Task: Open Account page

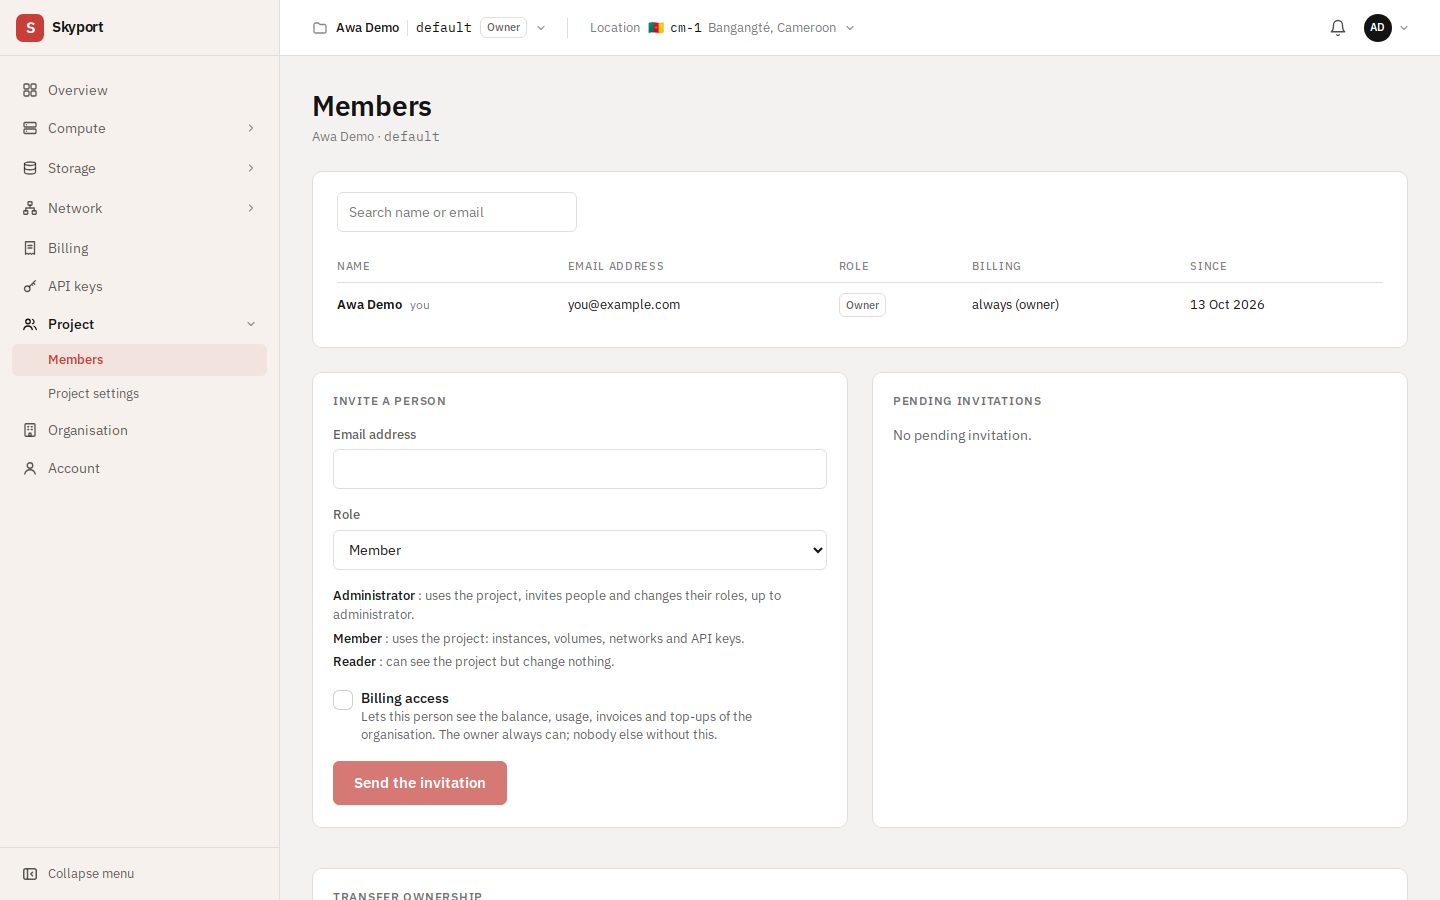Action: (139, 468)
